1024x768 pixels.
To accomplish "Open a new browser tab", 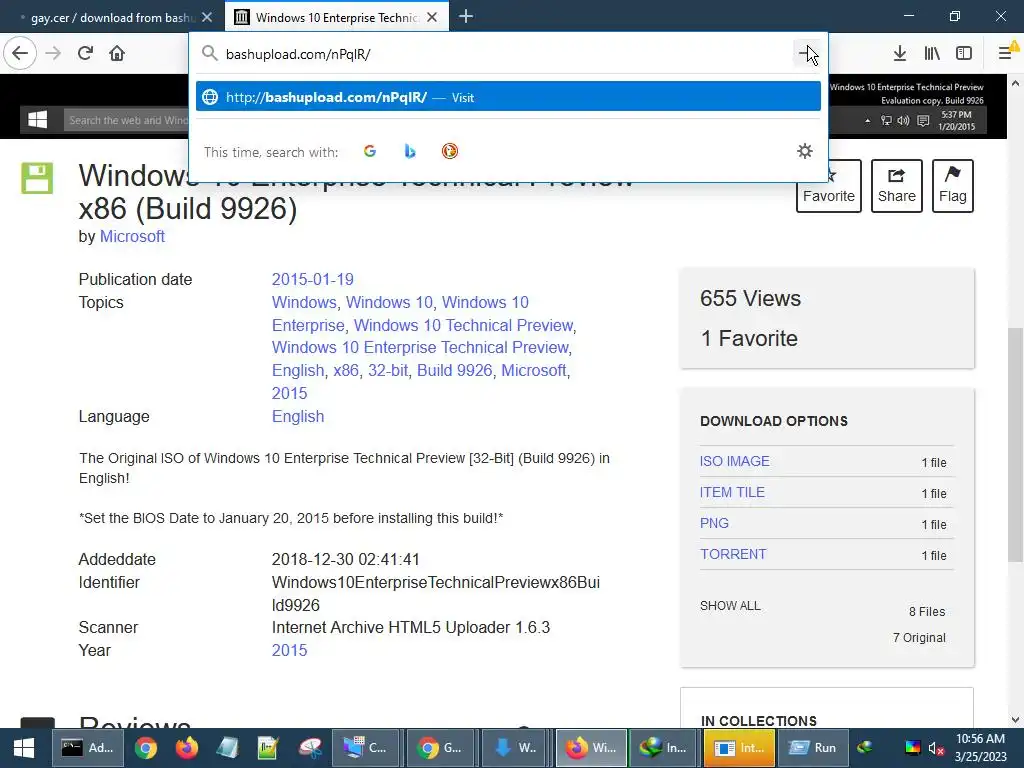I will [466, 16].
